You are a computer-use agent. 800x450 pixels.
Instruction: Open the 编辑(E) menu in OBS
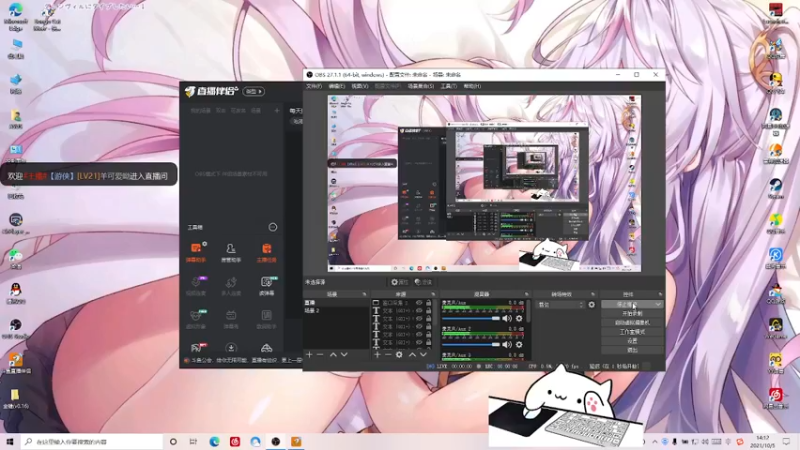(x=337, y=86)
